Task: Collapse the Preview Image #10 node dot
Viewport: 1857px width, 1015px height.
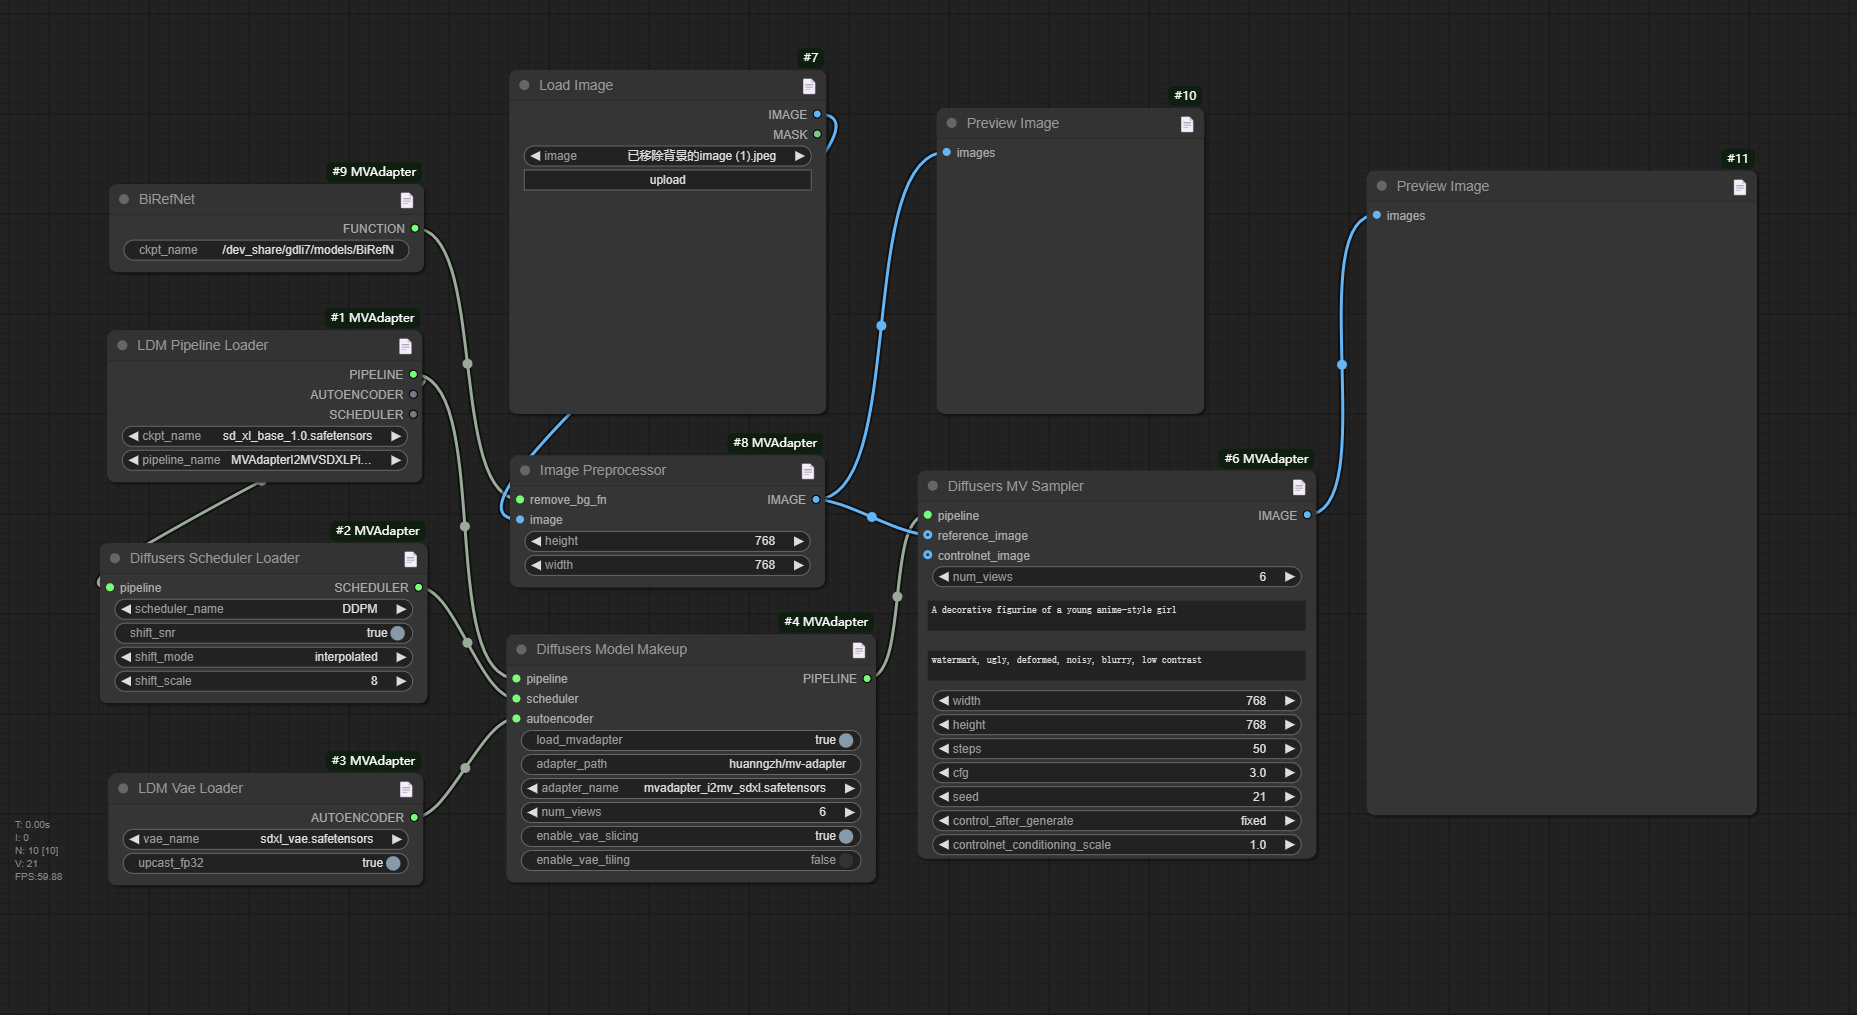Action: tap(950, 123)
